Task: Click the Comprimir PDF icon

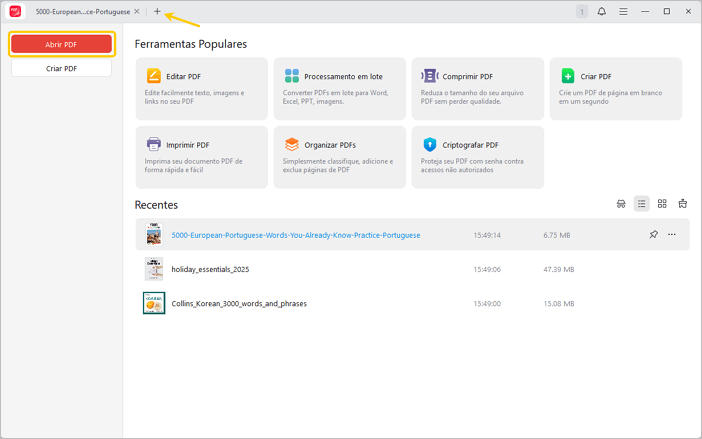Action: [x=430, y=76]
